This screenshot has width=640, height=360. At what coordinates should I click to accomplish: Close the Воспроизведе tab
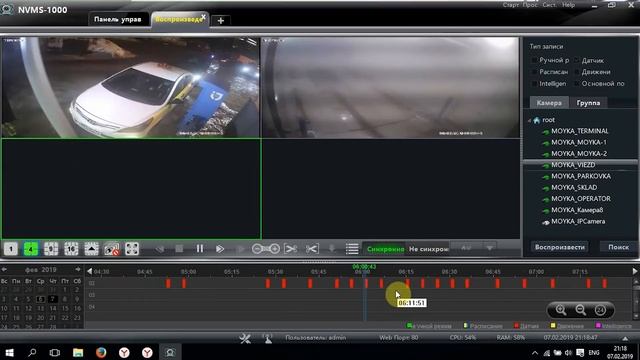coord(203,17)
